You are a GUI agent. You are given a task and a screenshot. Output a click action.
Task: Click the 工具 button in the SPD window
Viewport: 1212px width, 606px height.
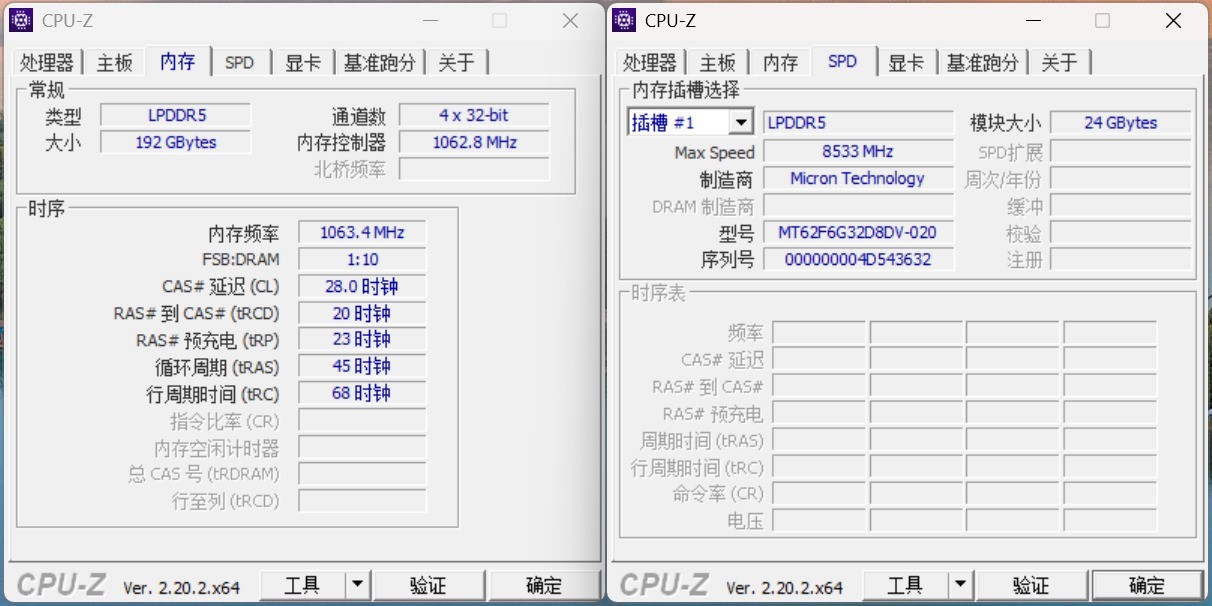click(905, 585)
